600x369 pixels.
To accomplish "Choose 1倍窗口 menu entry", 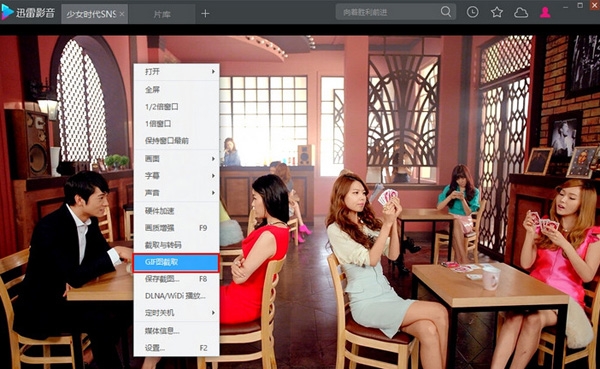I will tap(176, 124).
